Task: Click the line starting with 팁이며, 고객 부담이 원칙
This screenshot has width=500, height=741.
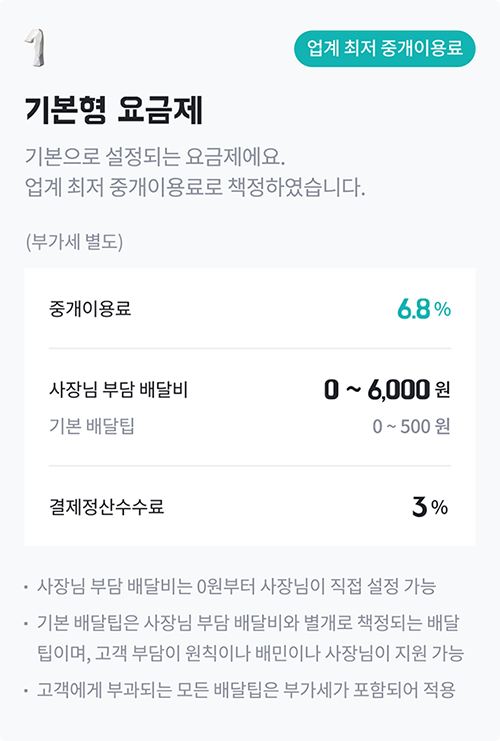Action: coord(250,653)
